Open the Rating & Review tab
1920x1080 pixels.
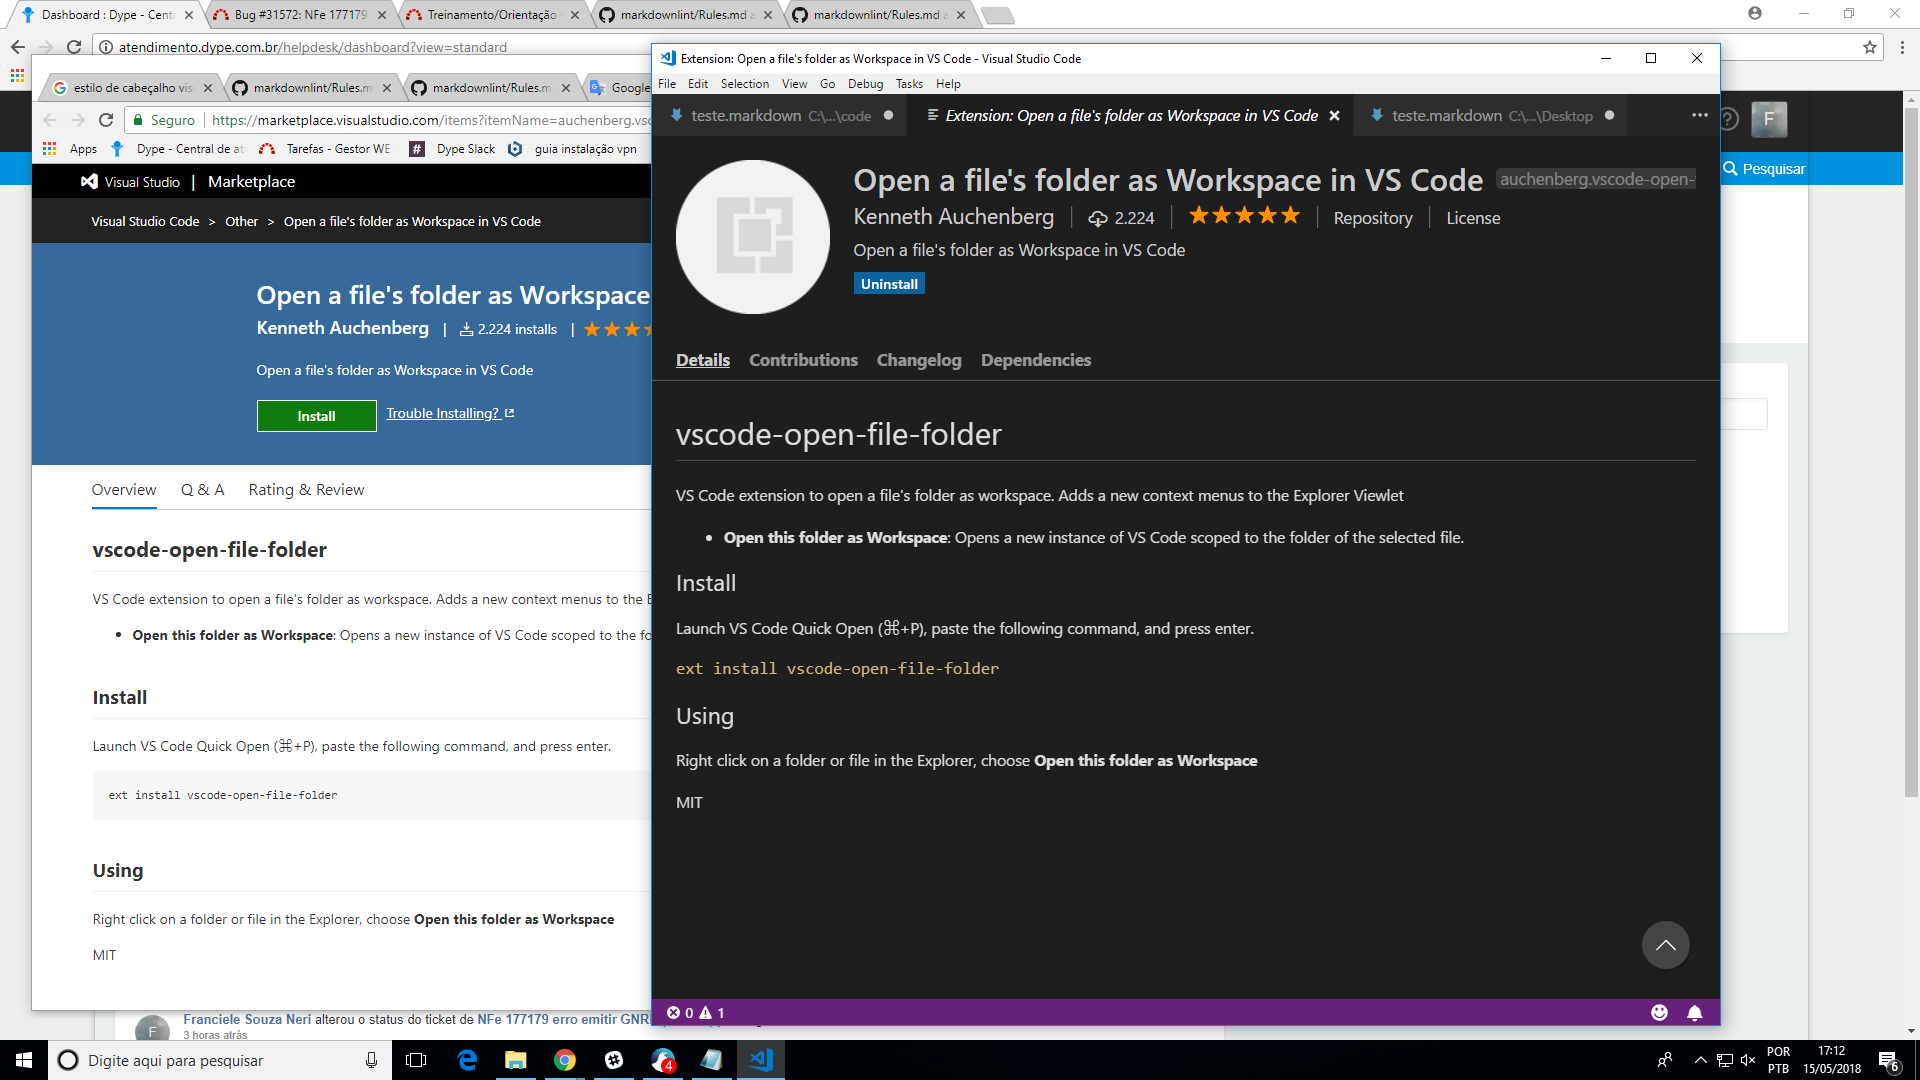[306, 489]
